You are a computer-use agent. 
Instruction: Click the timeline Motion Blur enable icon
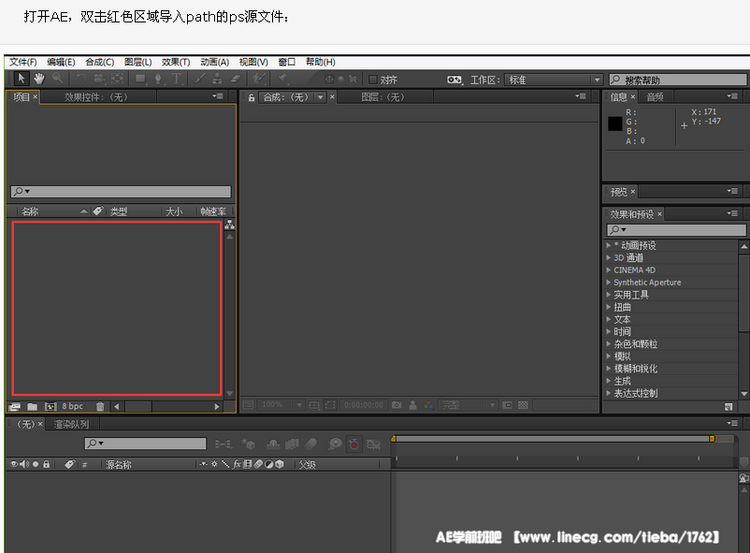pyautogui.click(x=311, y=444)
